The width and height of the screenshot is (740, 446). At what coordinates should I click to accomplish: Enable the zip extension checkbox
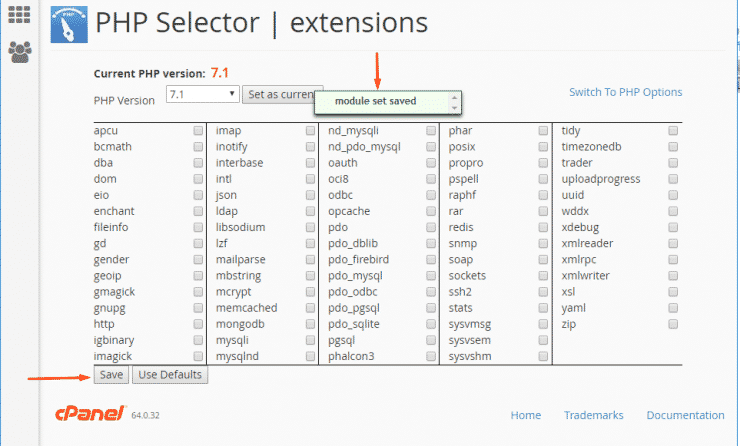point(673,324)
